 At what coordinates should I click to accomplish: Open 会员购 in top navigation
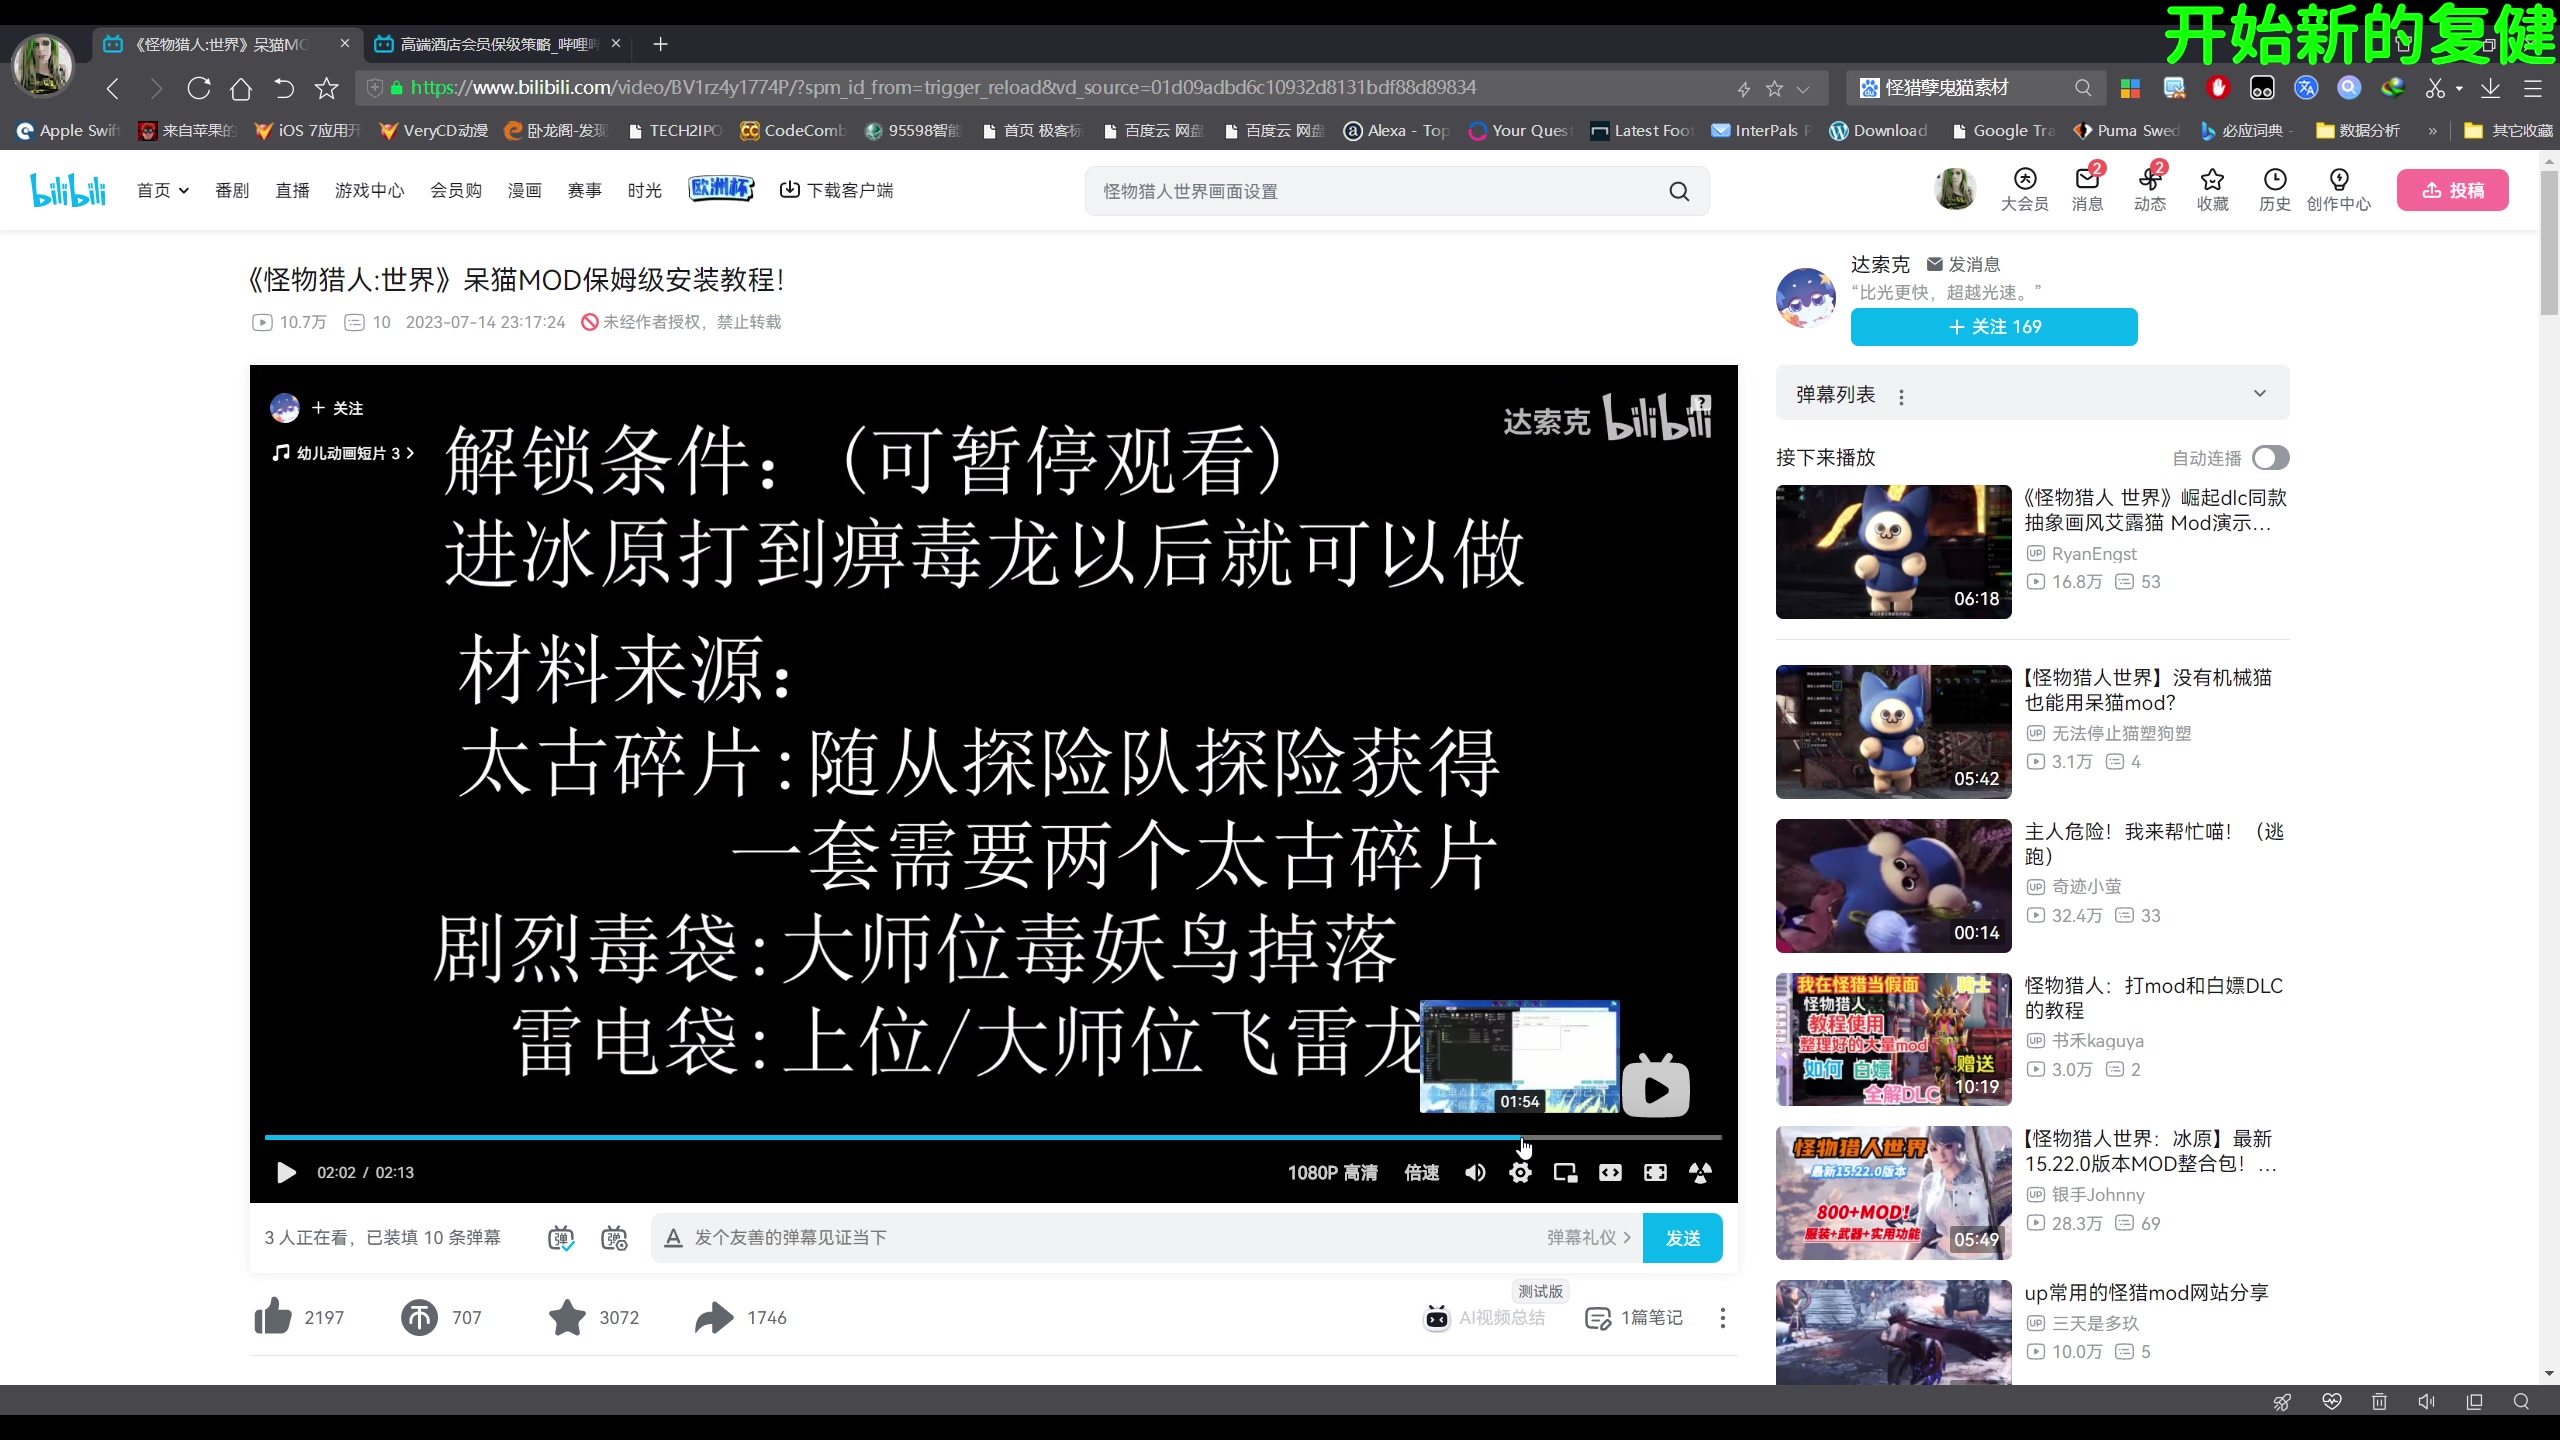(x=456, y=190)
